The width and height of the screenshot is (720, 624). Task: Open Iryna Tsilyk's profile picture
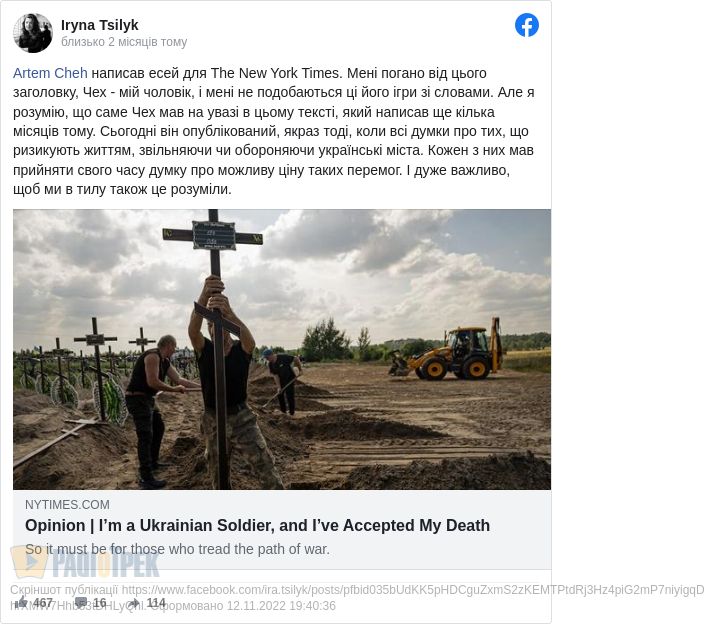(x=33, y=33)
